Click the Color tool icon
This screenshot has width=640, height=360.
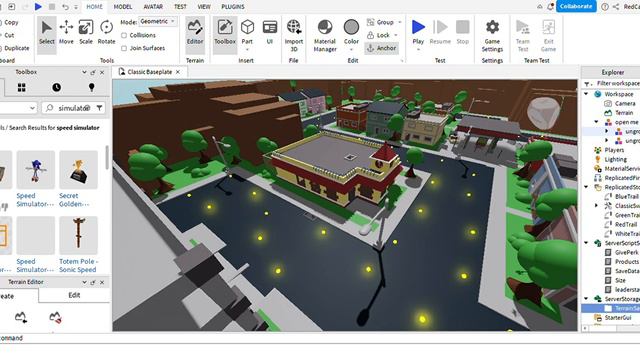351,27
